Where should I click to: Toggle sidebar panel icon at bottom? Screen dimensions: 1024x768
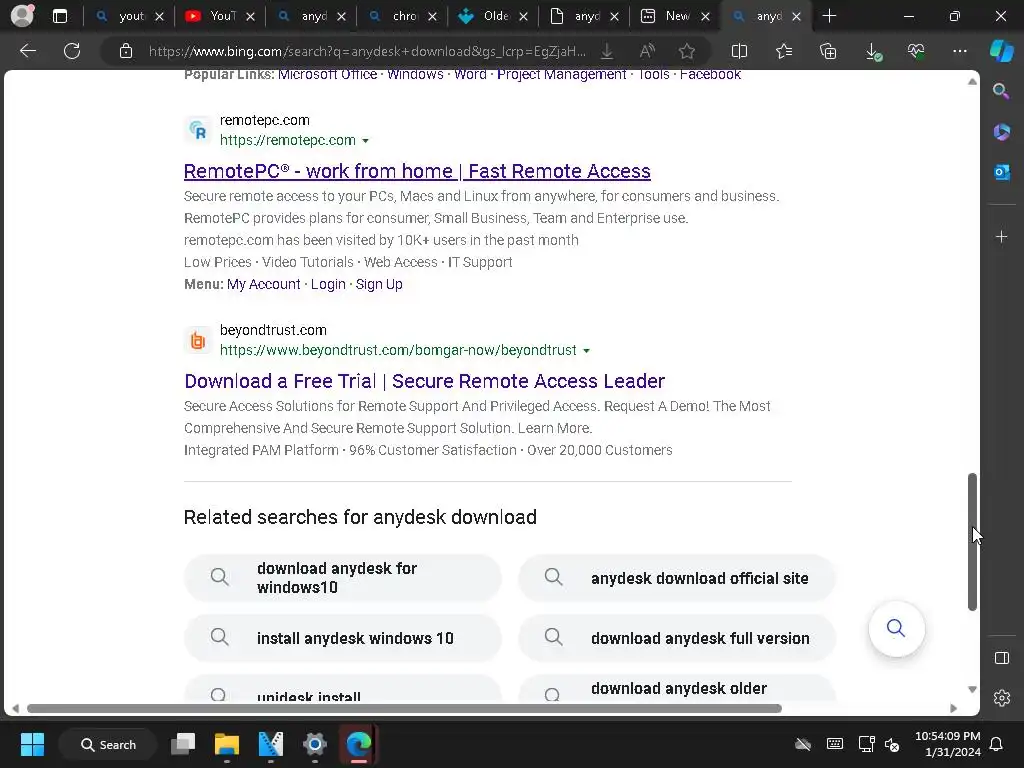[1001, 658]
